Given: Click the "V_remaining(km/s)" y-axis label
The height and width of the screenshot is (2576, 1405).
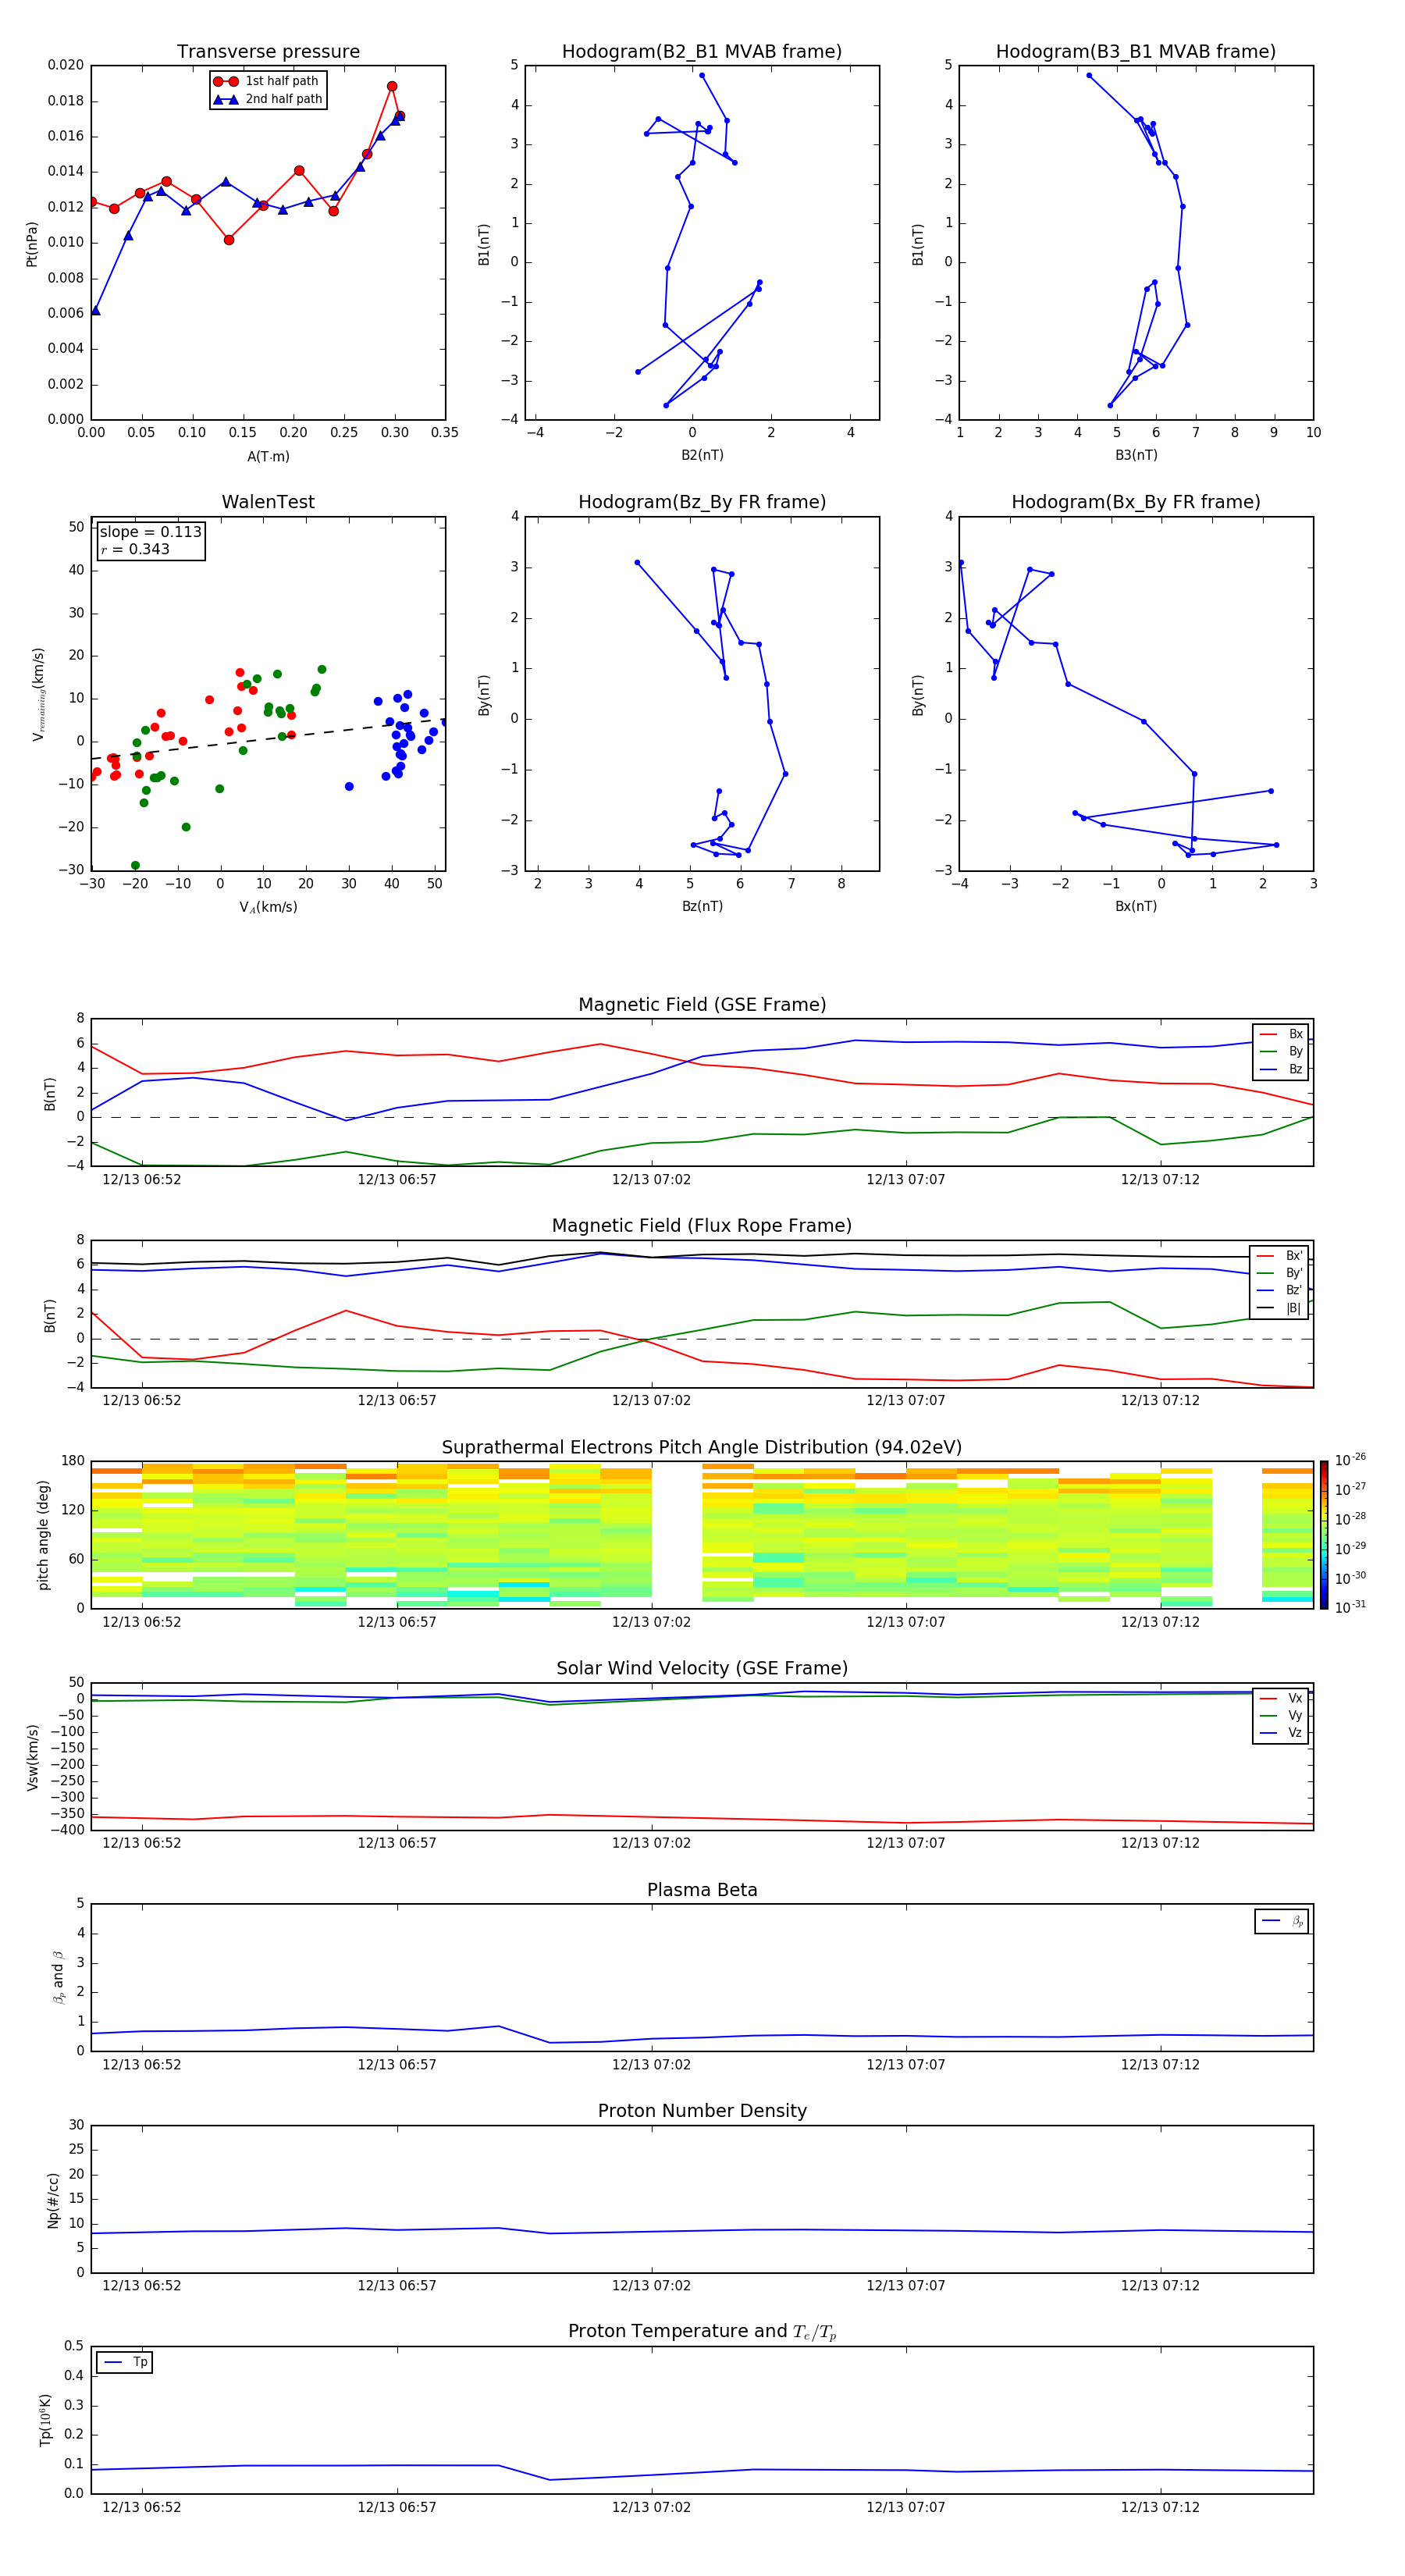Looking at the screenshot, I should coord(38,694).
